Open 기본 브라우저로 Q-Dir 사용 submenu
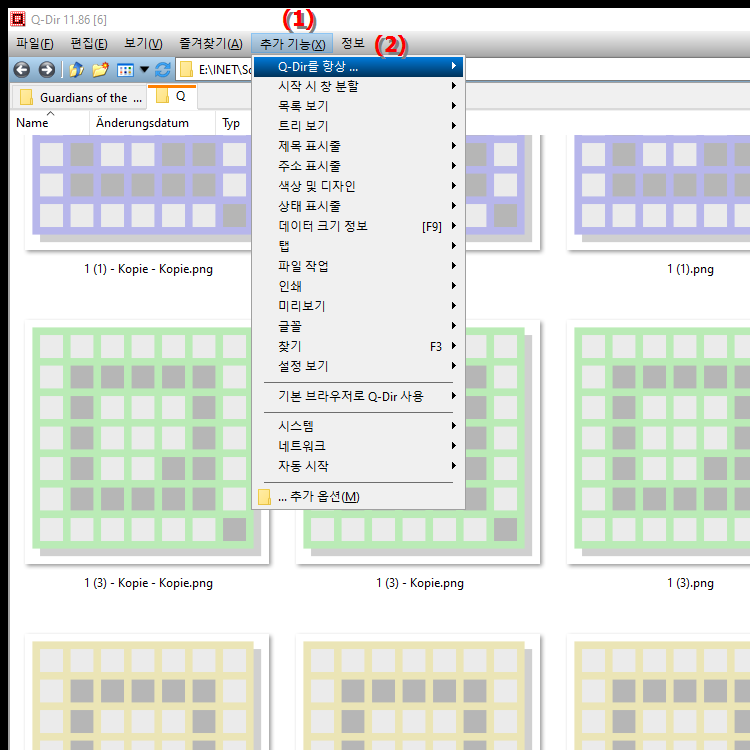This screenshot has width=750, height=750. 358,397
